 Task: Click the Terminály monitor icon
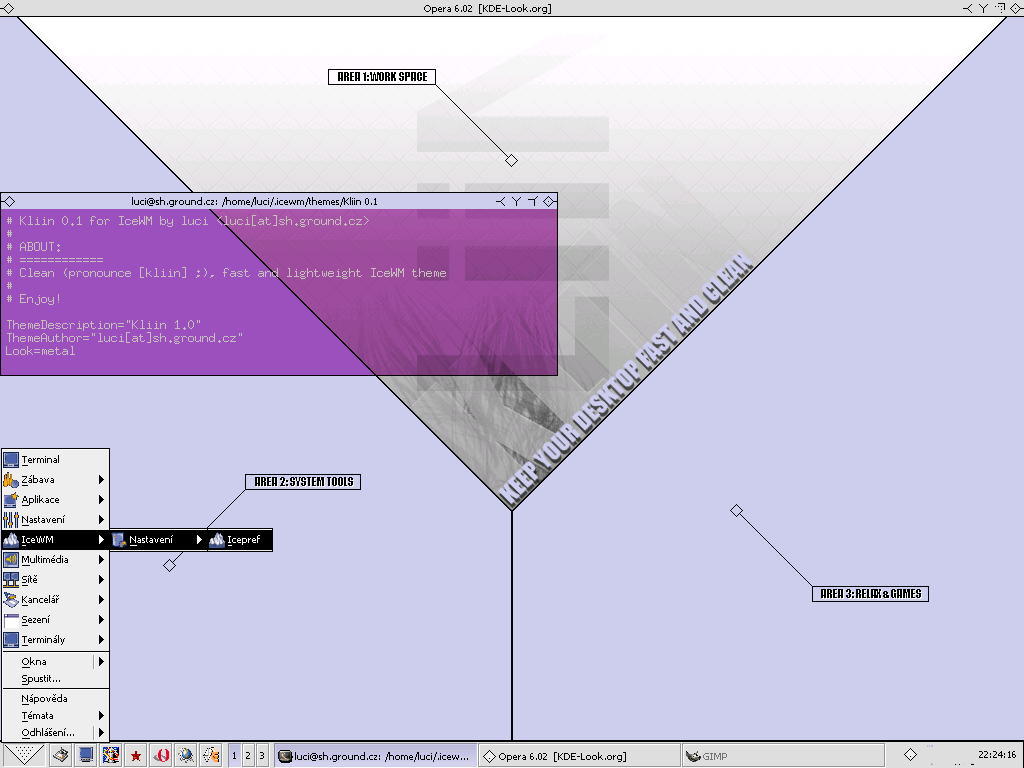tap(11, 639)
